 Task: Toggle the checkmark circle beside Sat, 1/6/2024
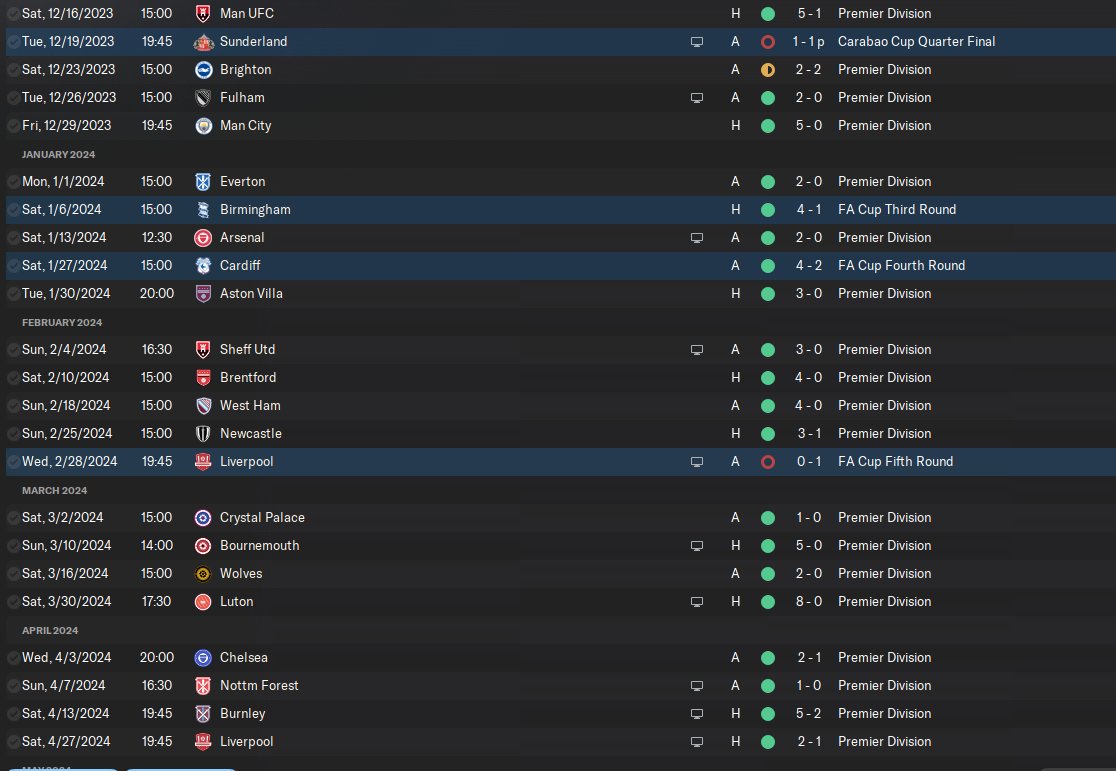(x=13, y=210)
